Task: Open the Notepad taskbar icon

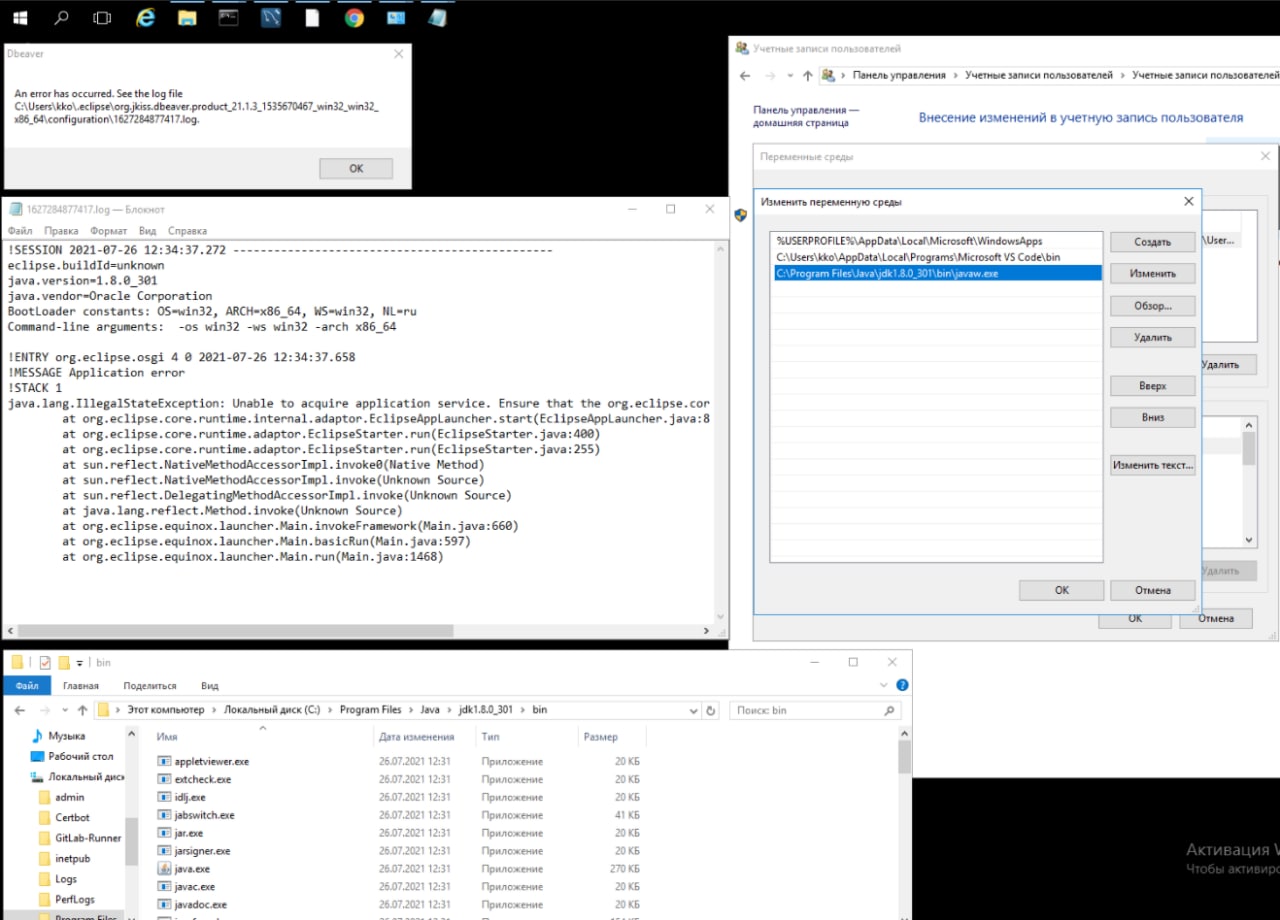Action: (x=437, y=17)
